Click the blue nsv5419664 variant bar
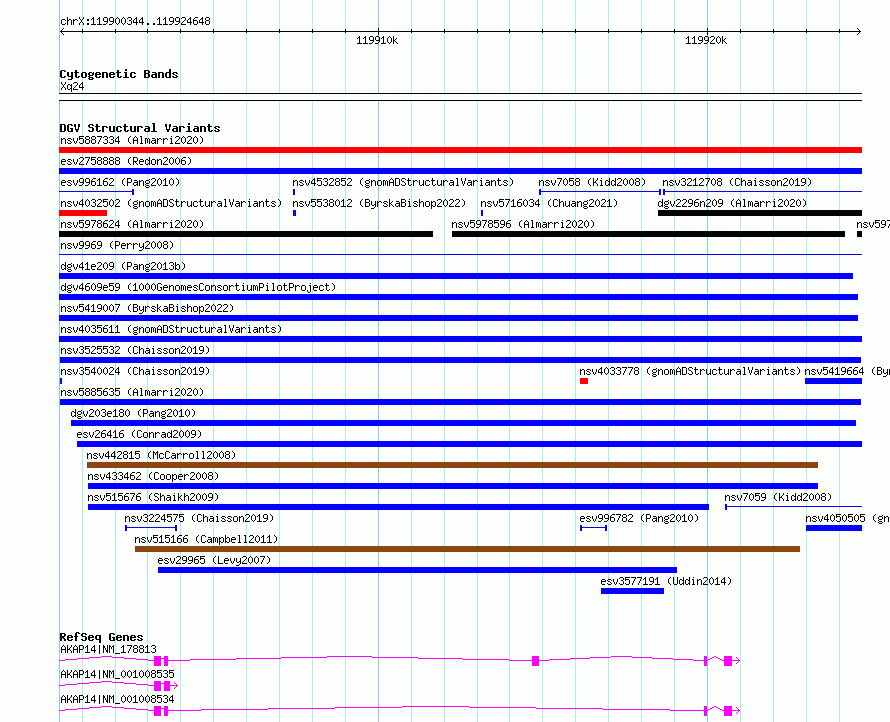890x722 pixels. 833,381
